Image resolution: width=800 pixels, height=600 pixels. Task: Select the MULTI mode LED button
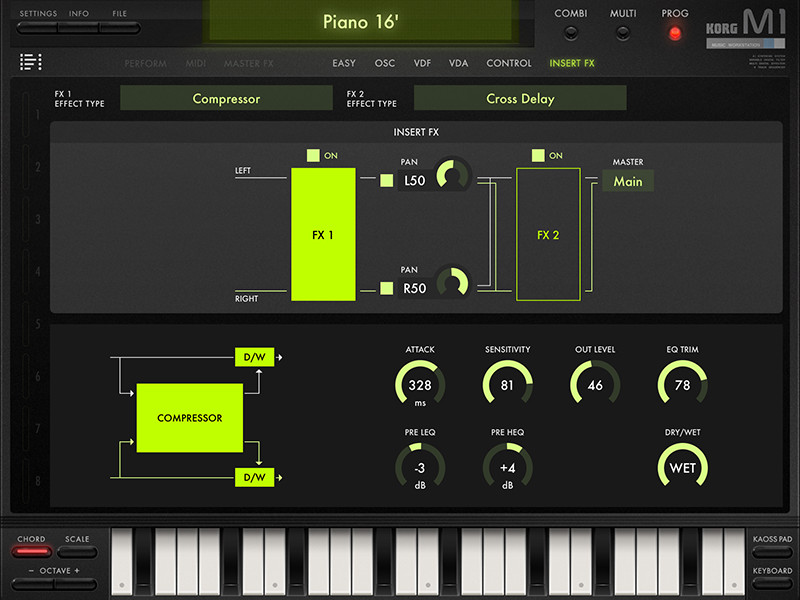tap(622, 34)
